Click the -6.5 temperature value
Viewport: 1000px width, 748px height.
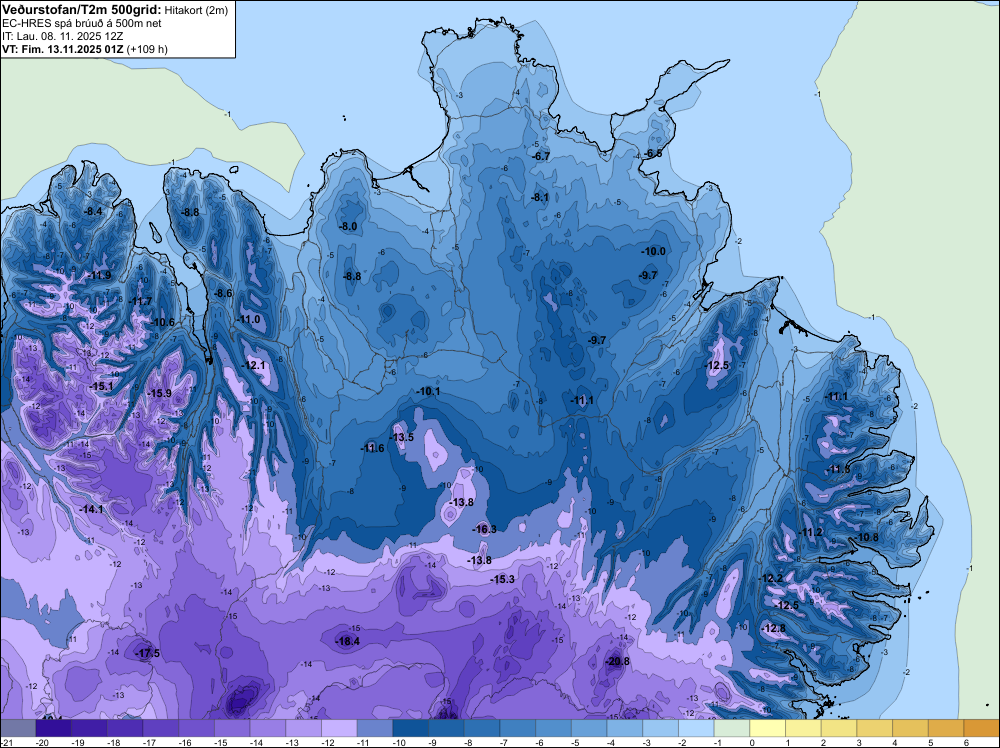click(652, 153)
